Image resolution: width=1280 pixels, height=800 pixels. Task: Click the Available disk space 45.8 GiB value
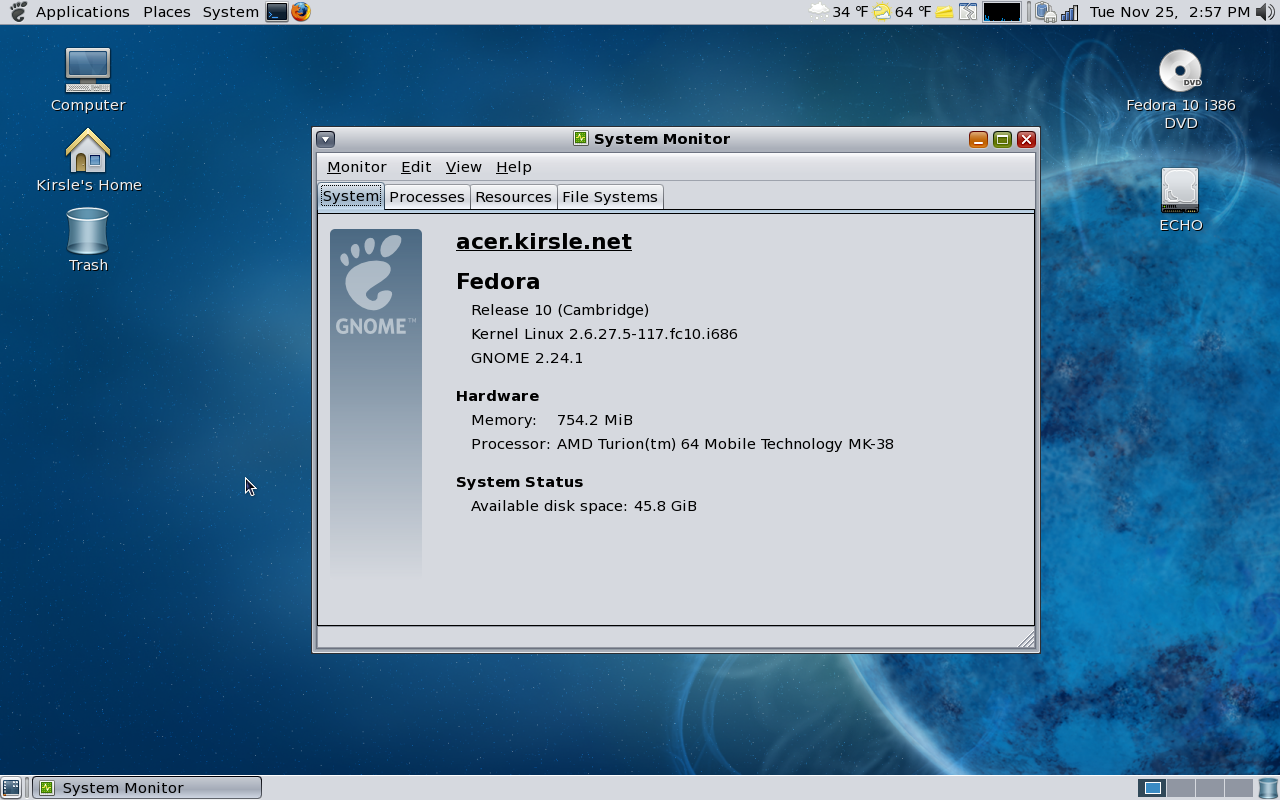coord(665,506)
